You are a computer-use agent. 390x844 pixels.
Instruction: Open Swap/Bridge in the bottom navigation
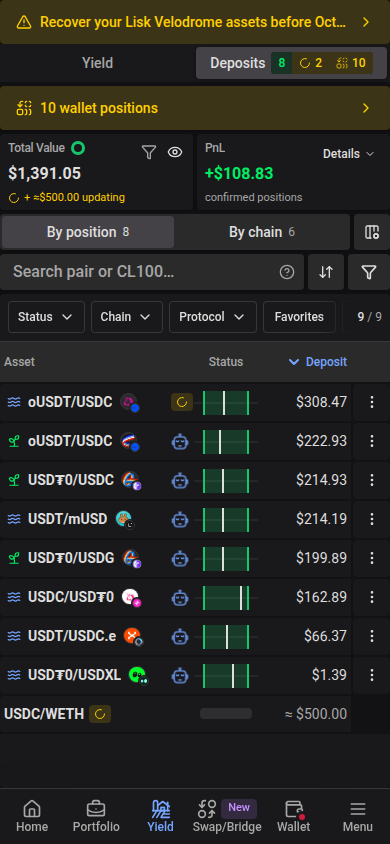tap(227, 817)
